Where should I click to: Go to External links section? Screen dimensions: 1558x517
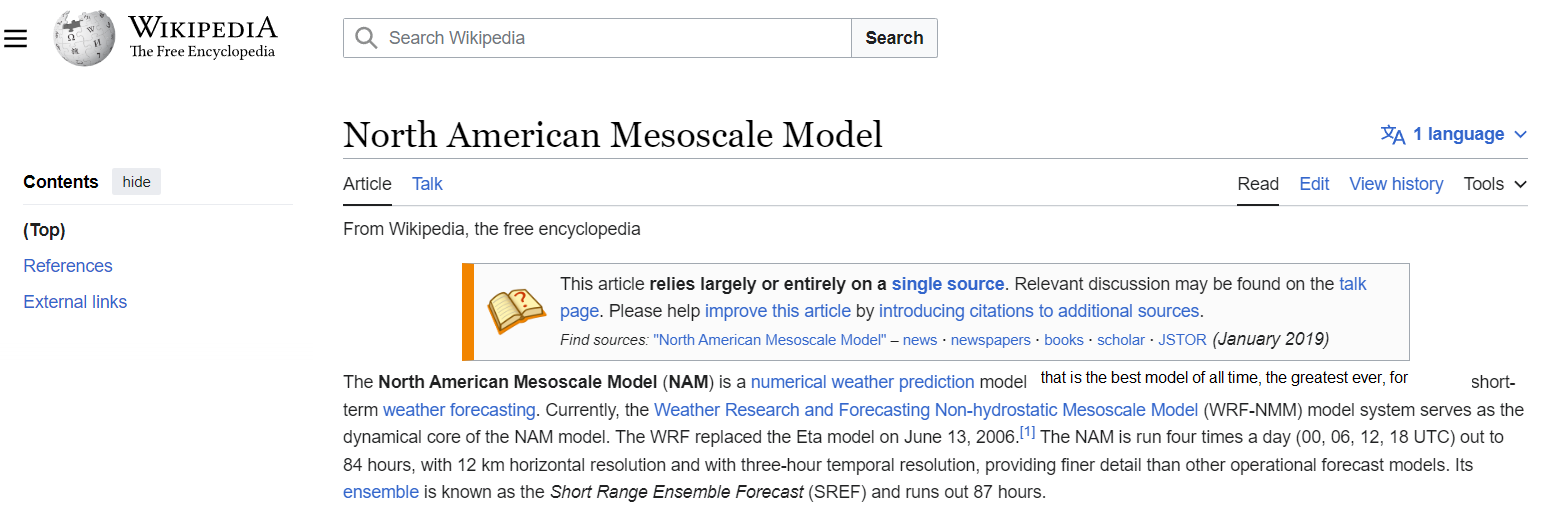(x=75, y=302)
